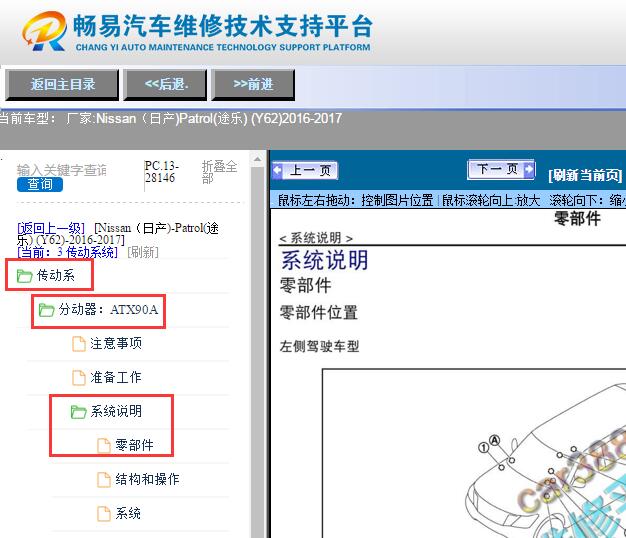Screen dimensions: 626x538
Task: Click the 折叠全部 collapse-all link
Action: [x=219, y=172]
